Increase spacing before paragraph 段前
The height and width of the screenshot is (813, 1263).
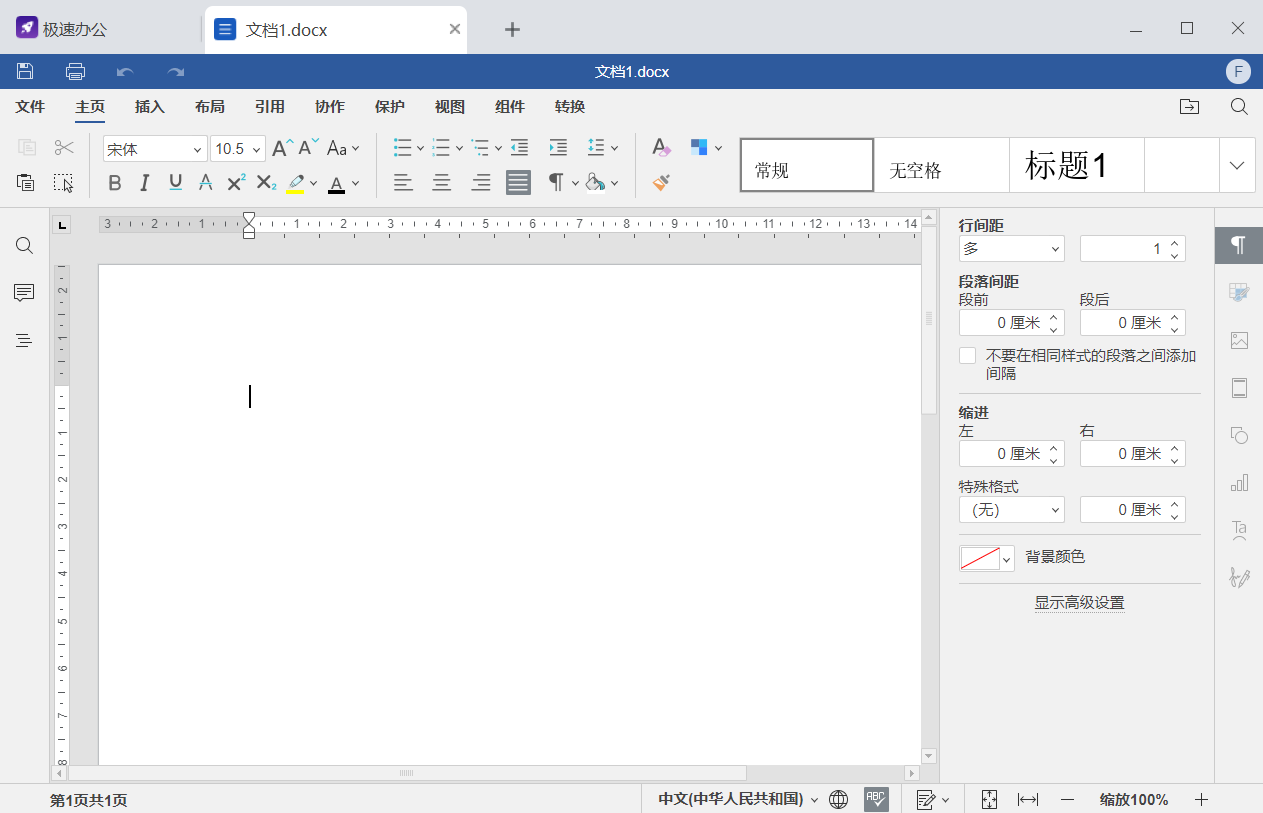[x=1053, y=317]
